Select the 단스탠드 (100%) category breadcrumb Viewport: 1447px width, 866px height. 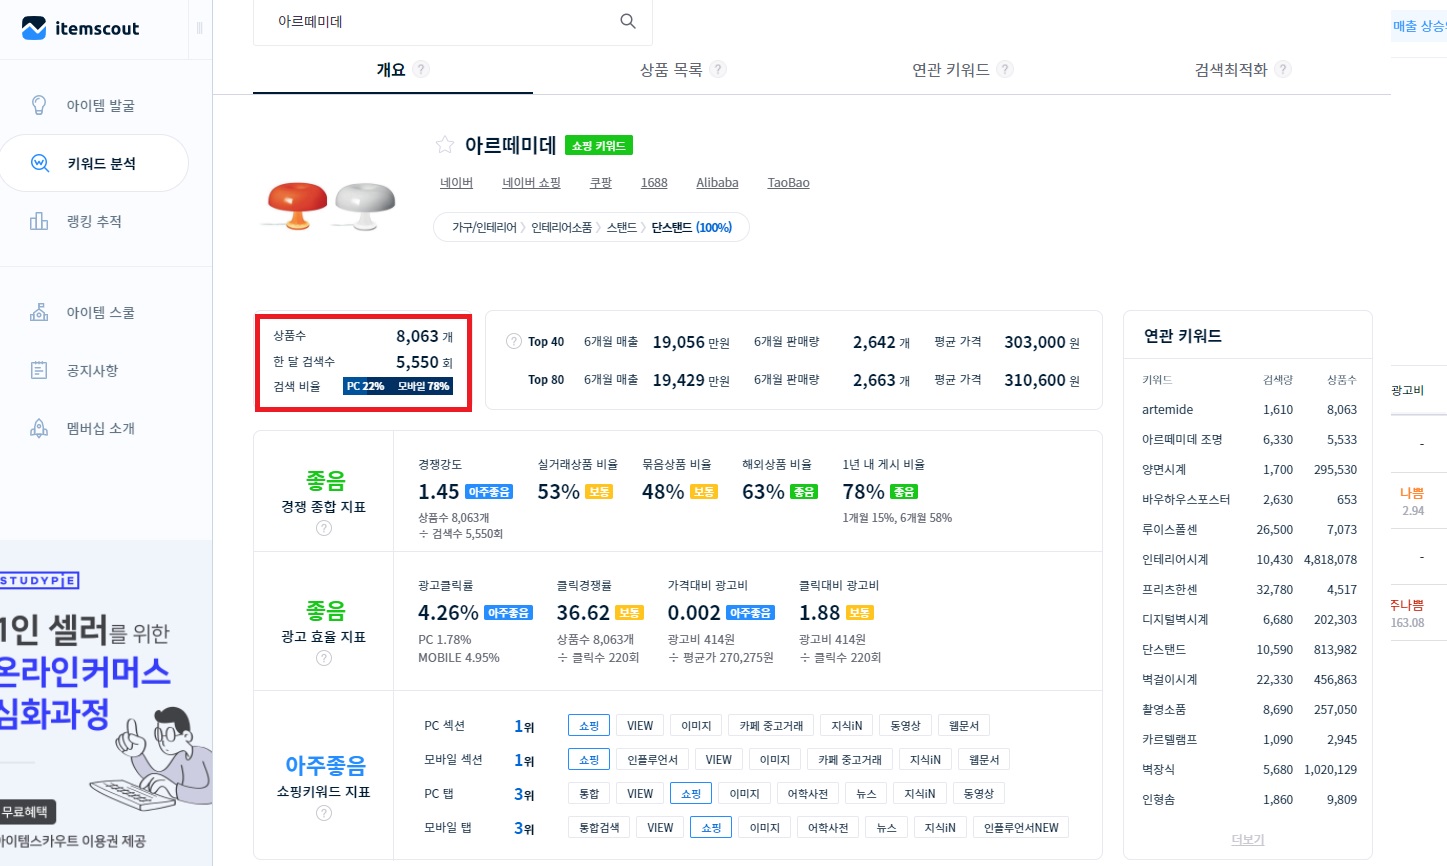coord(691,227)
